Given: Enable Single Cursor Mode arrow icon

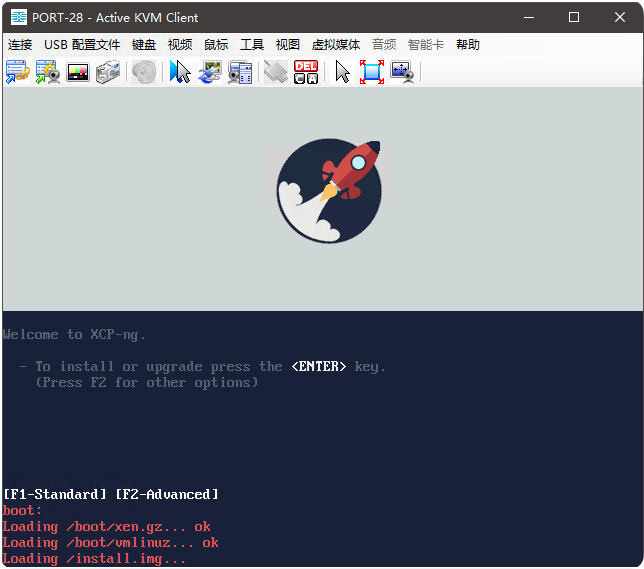Looking at the screenshot, I should [342, 72].
